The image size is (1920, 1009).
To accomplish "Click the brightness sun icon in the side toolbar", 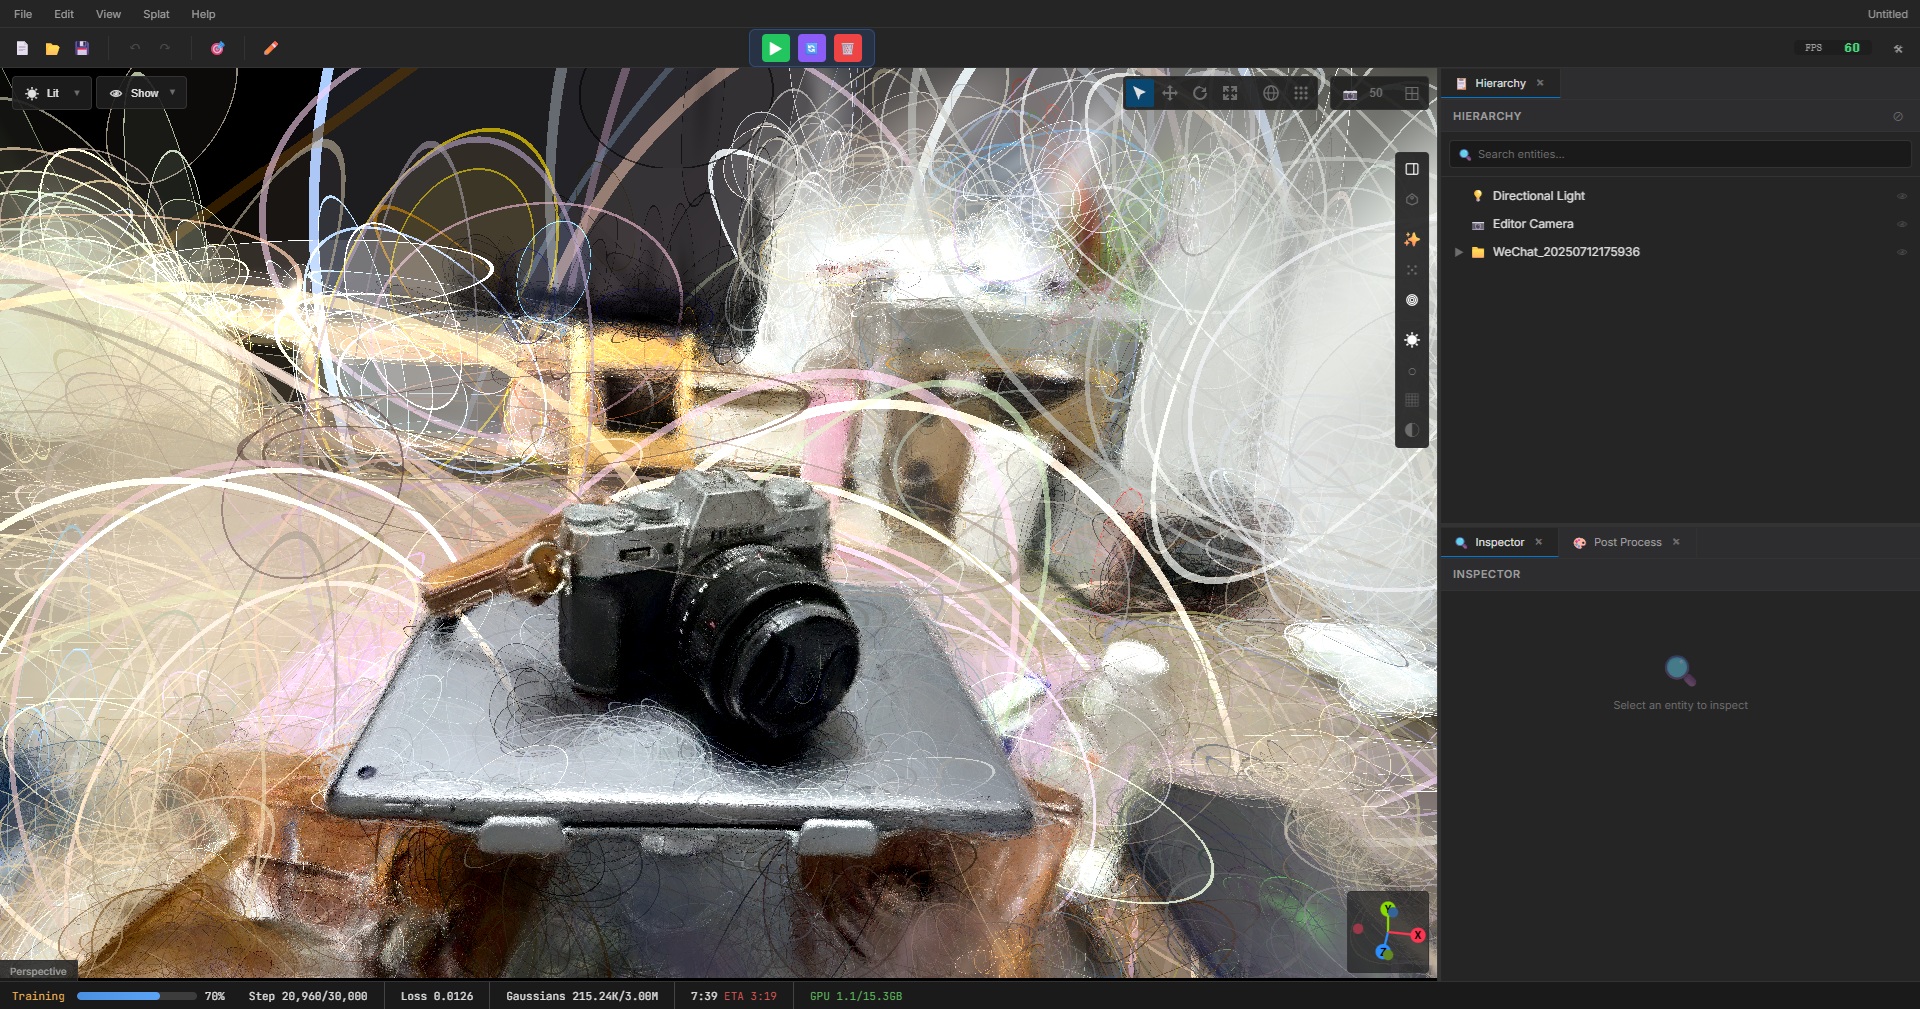I will coord(1412,341).
